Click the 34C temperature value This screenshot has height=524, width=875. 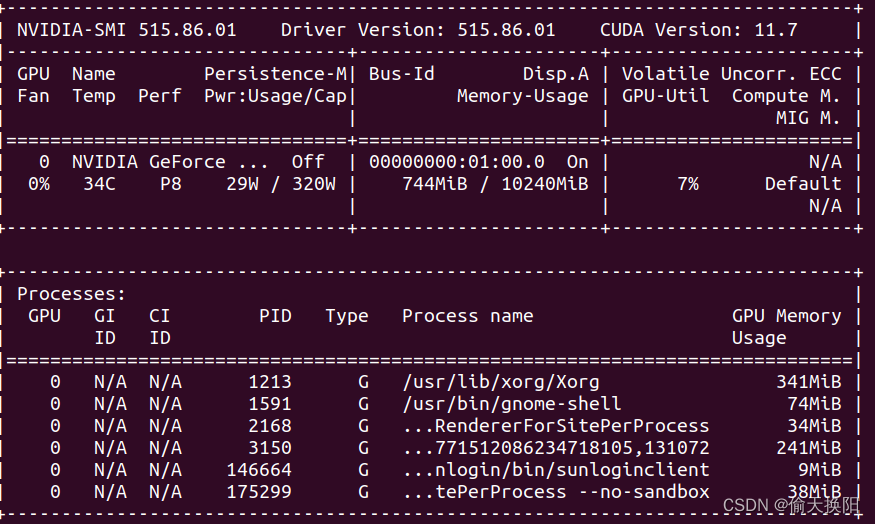[x=99, y=184]
